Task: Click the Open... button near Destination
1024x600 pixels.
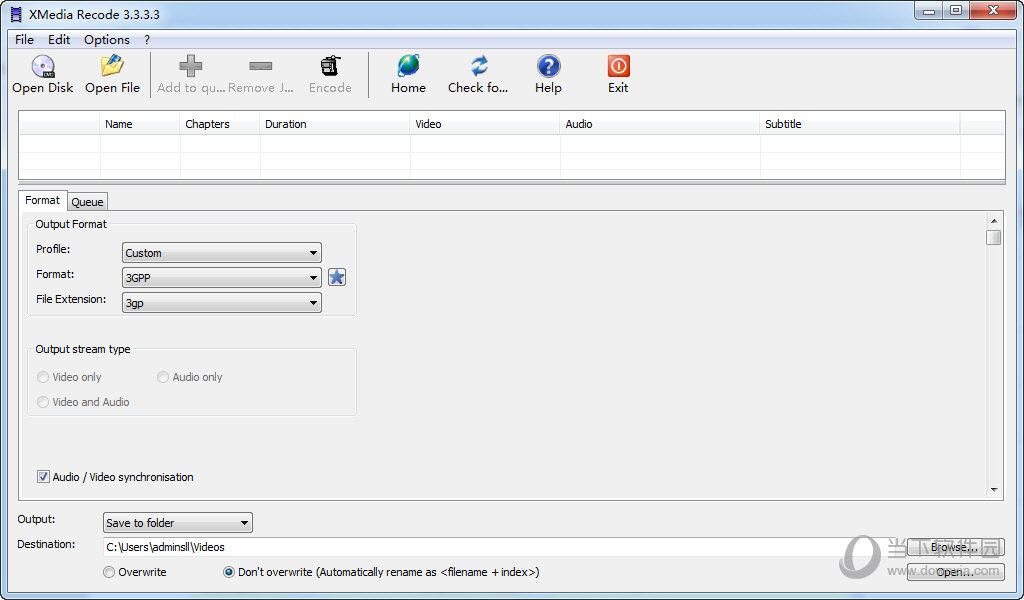Action: [955, 572]
